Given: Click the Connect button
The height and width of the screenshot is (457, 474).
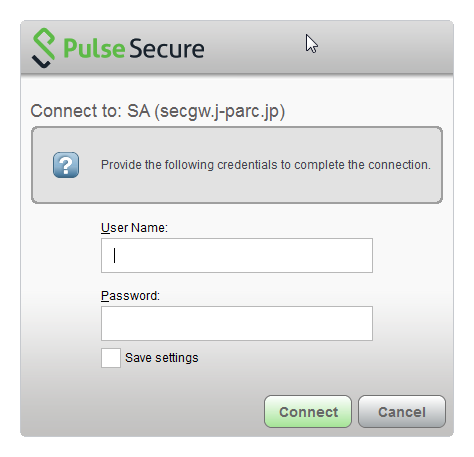Looking at the screenshot, I should (308, 412).
